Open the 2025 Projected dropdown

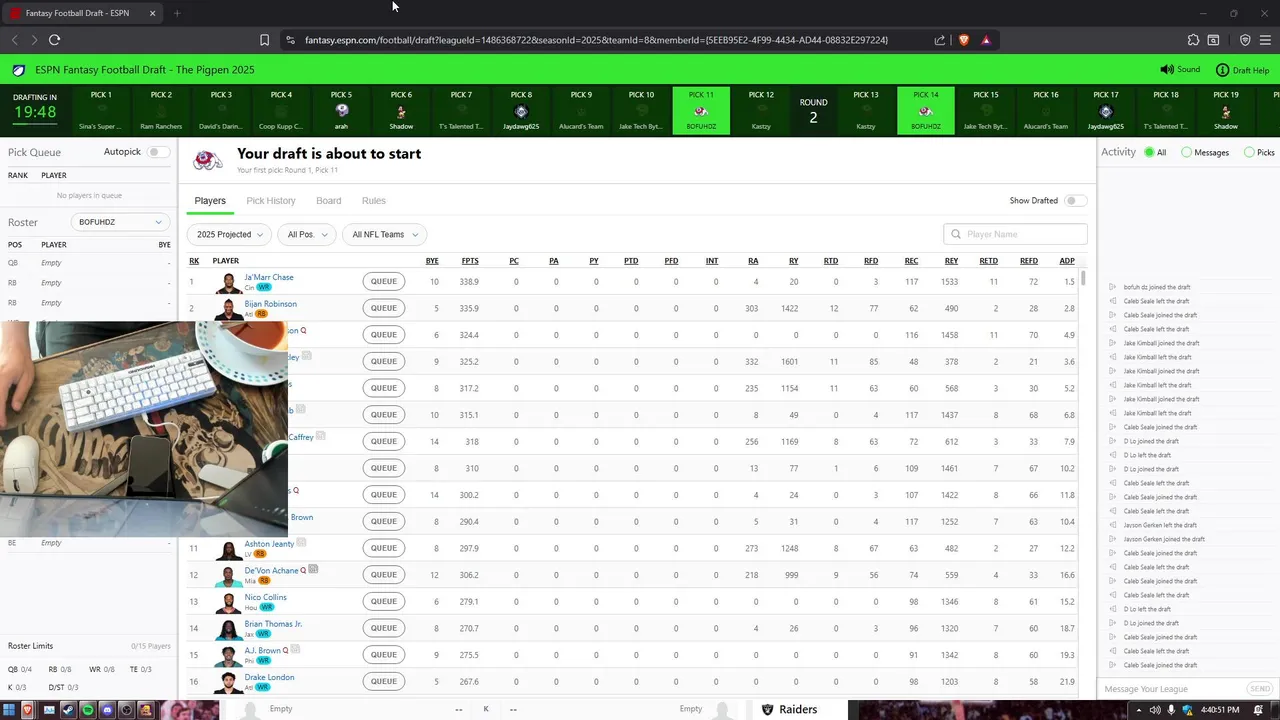[229, 234]
